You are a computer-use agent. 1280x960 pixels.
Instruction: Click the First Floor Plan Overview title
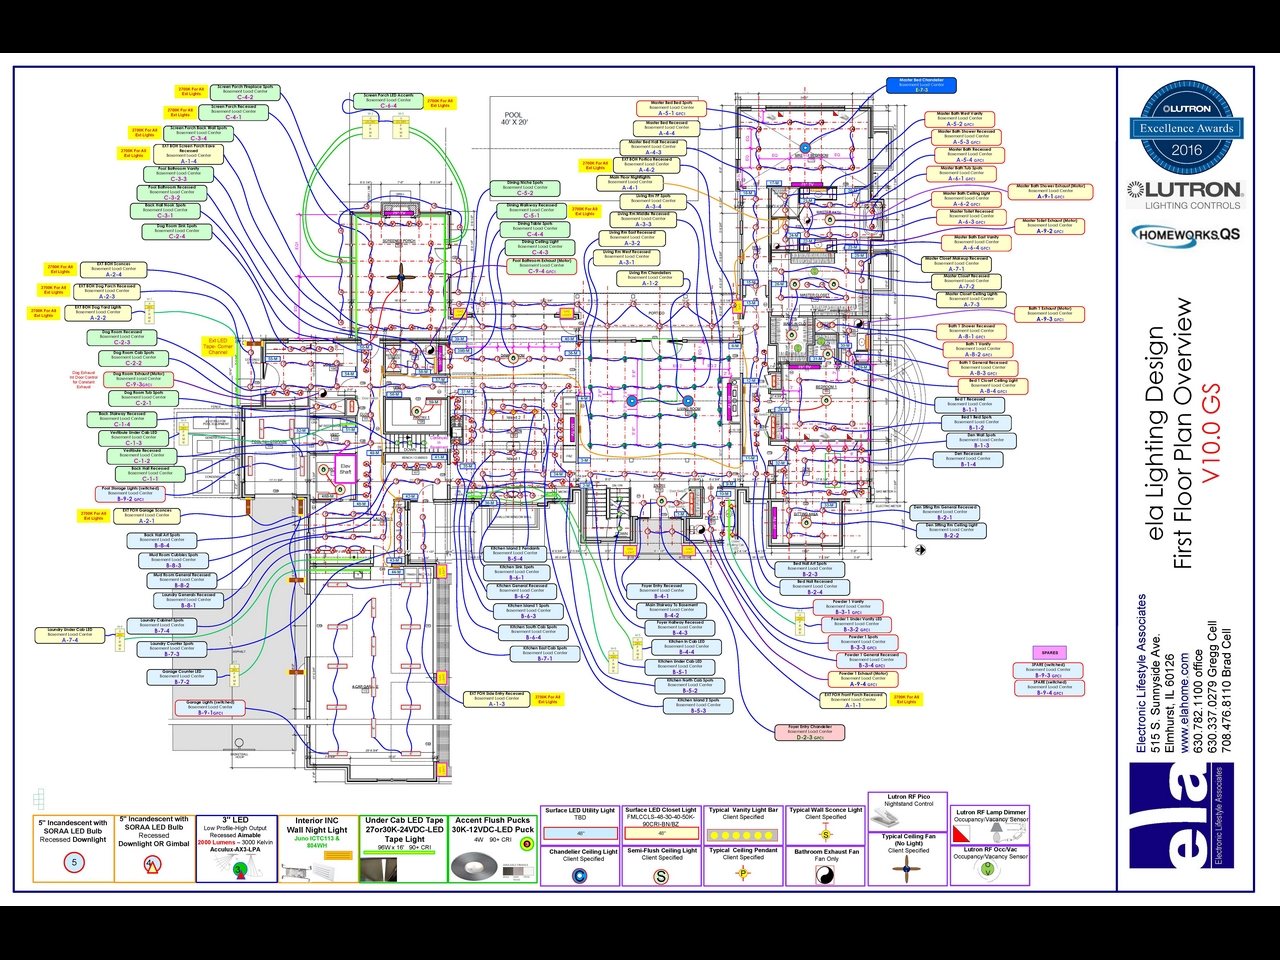pos(1183,435)
